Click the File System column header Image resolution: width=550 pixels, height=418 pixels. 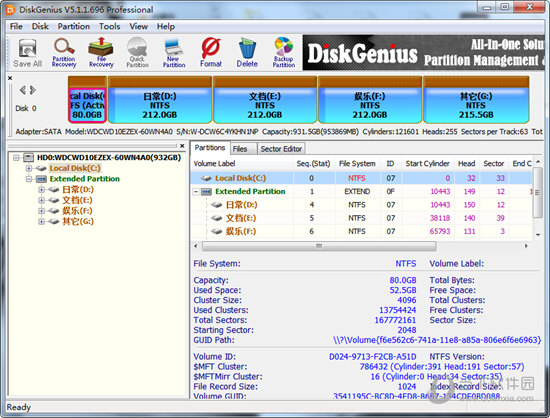click(357, 163)
